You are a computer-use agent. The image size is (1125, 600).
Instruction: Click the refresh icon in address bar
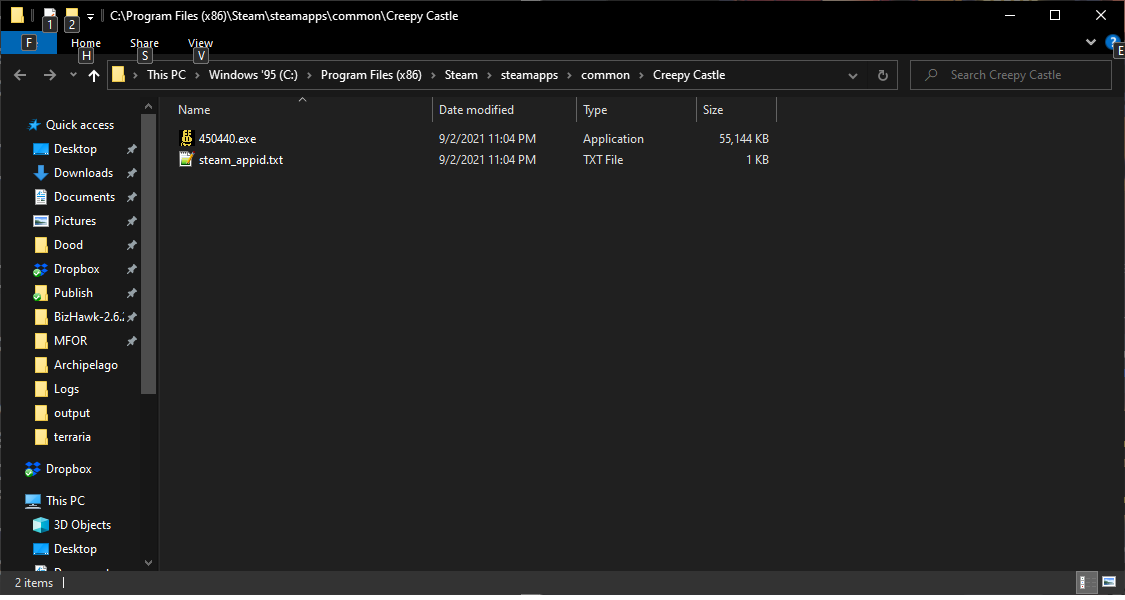(881, 74)
